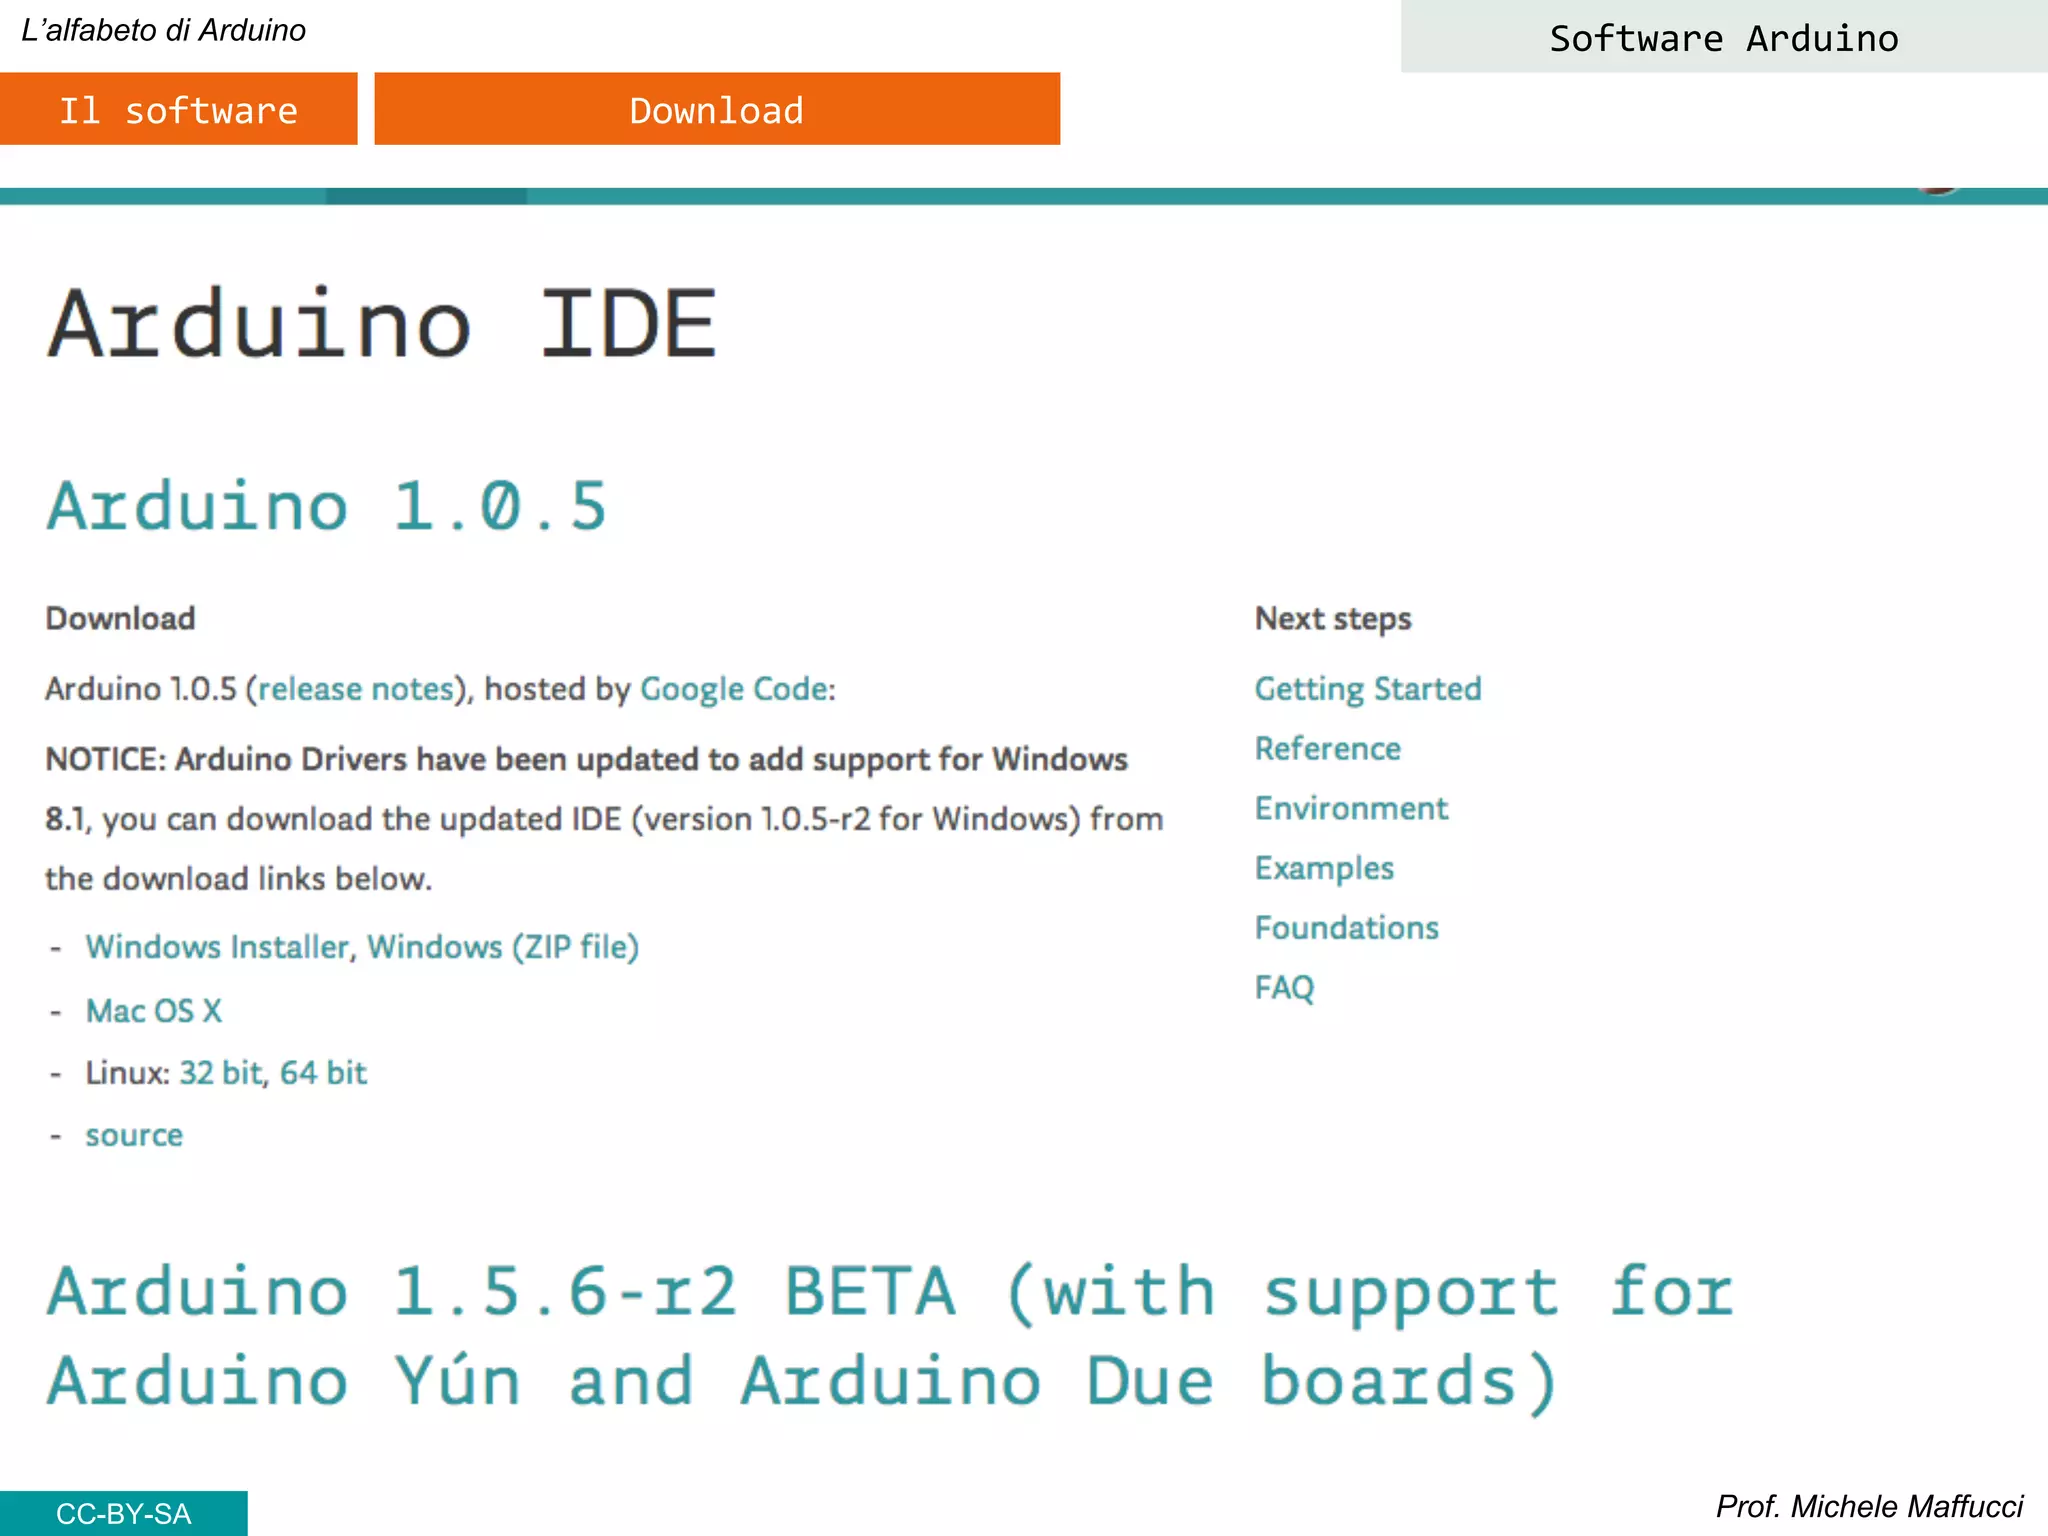Download the Linux 32 bit build
Image resolution: width=2048 pixels, height=1536 pixels.
(221, 1072)
